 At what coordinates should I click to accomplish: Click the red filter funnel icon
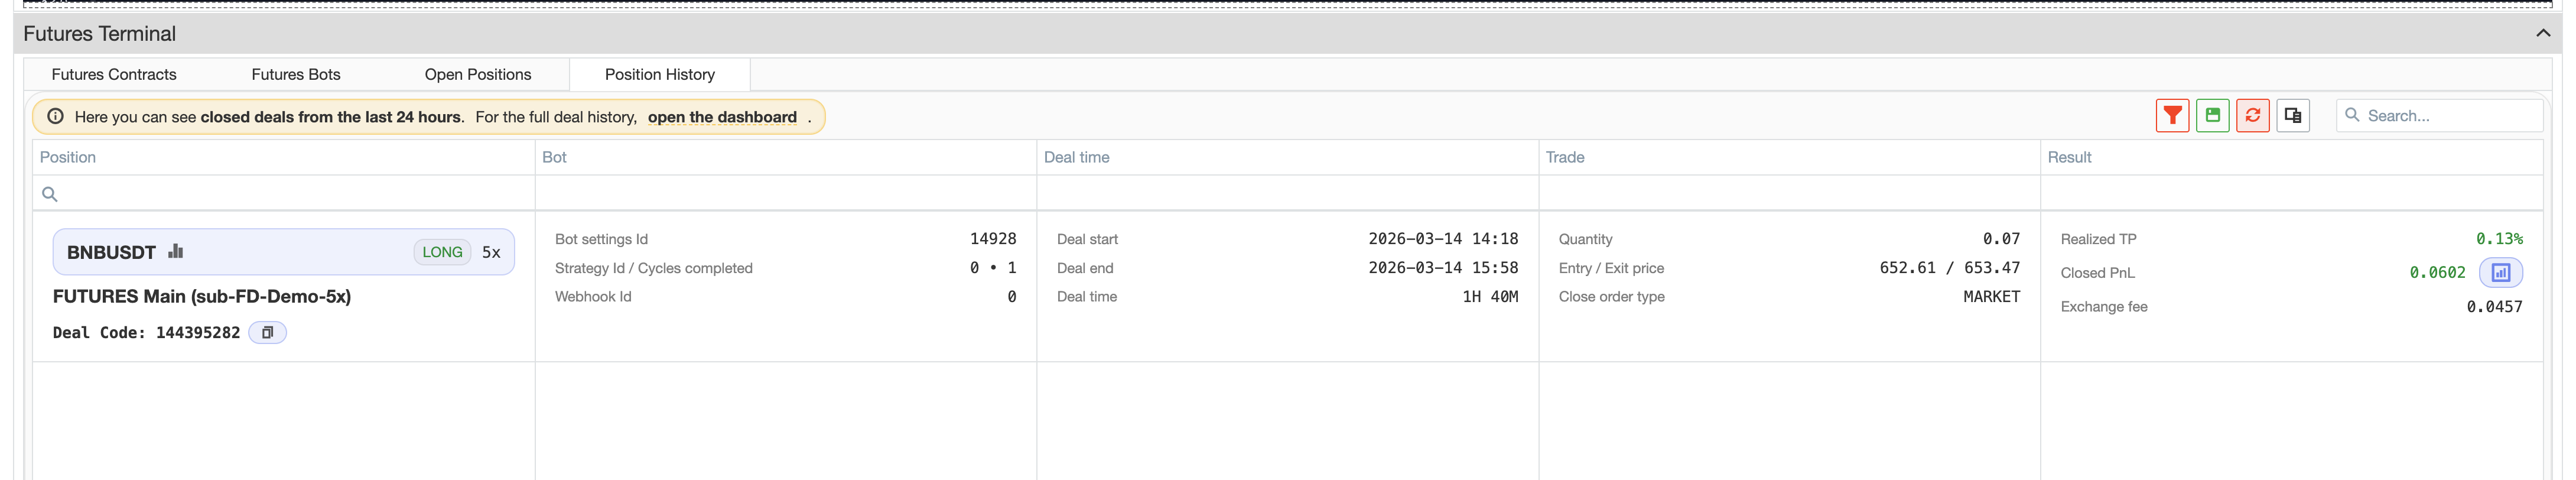point(2172,116)
